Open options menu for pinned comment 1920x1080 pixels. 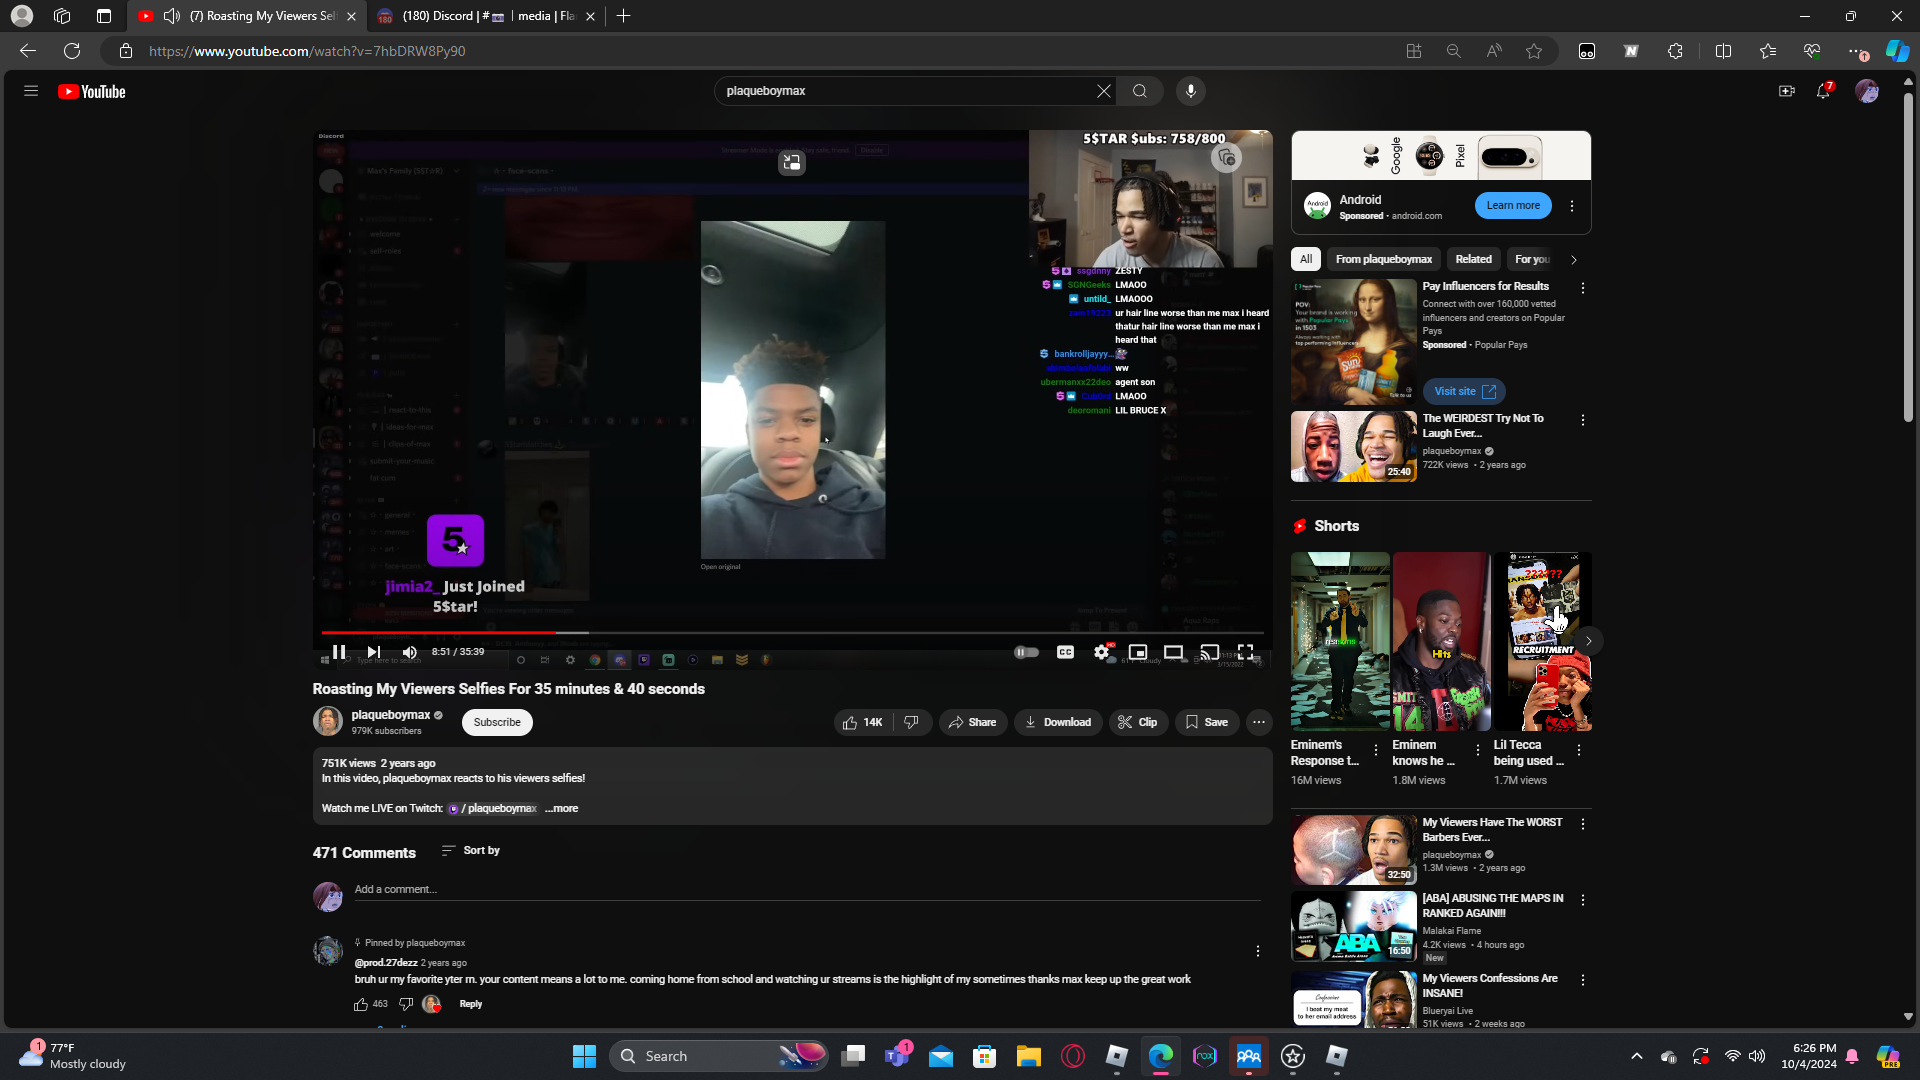pos(1258,951)
